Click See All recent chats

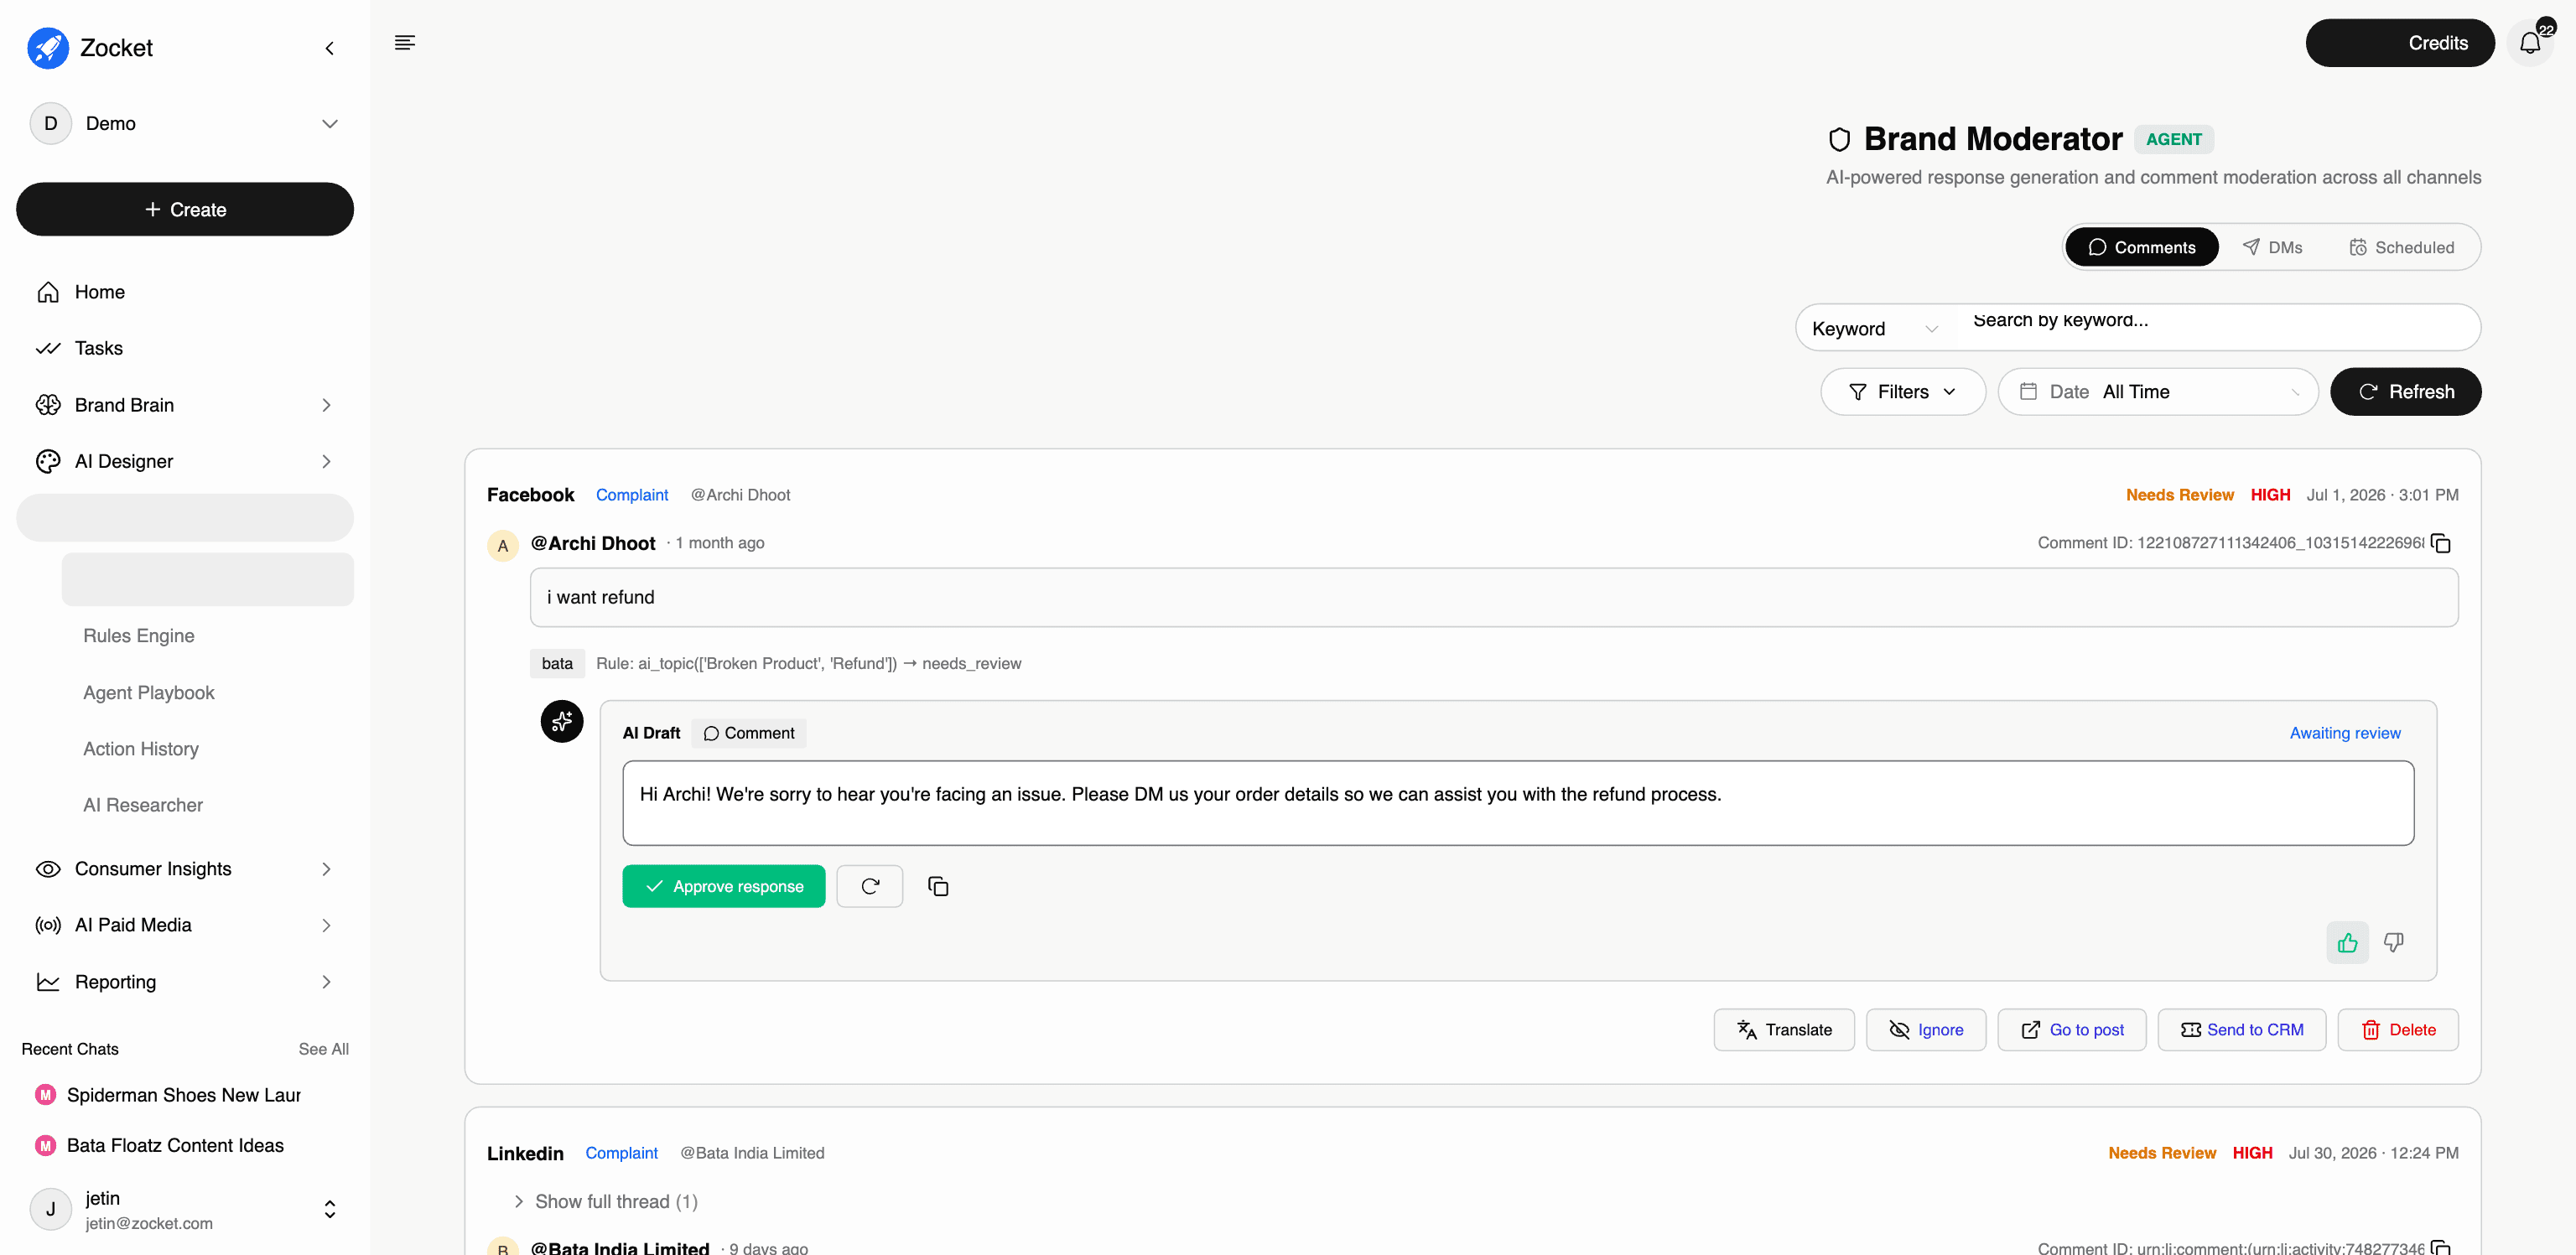point(323,1049)
